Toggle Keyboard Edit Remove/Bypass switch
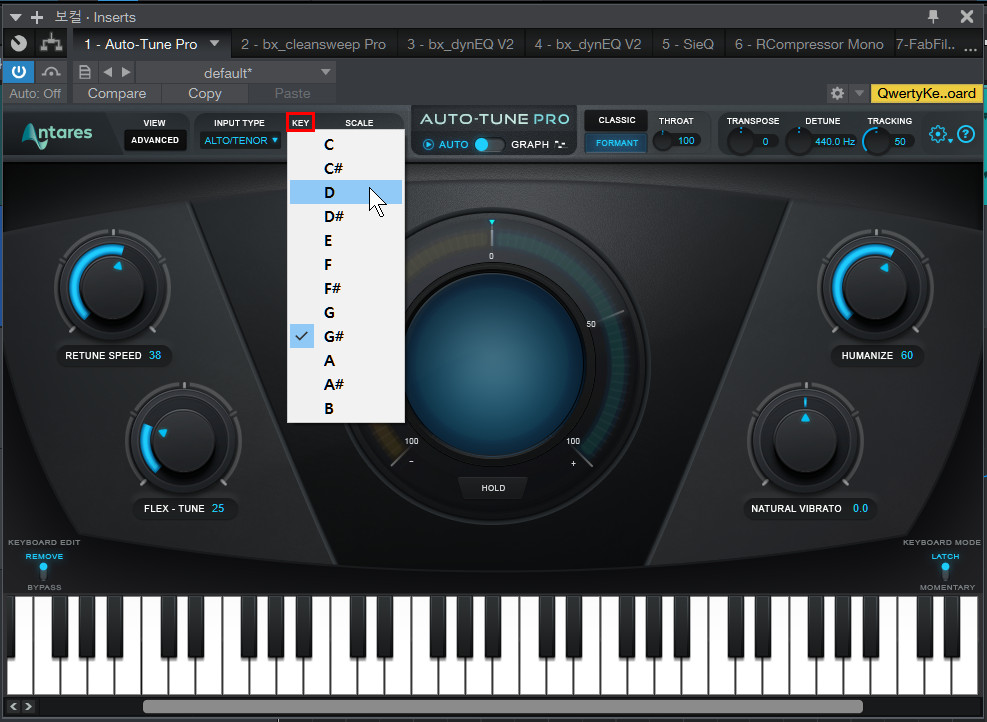This screenshot has height=722, width=987. (x=43, y=571)
